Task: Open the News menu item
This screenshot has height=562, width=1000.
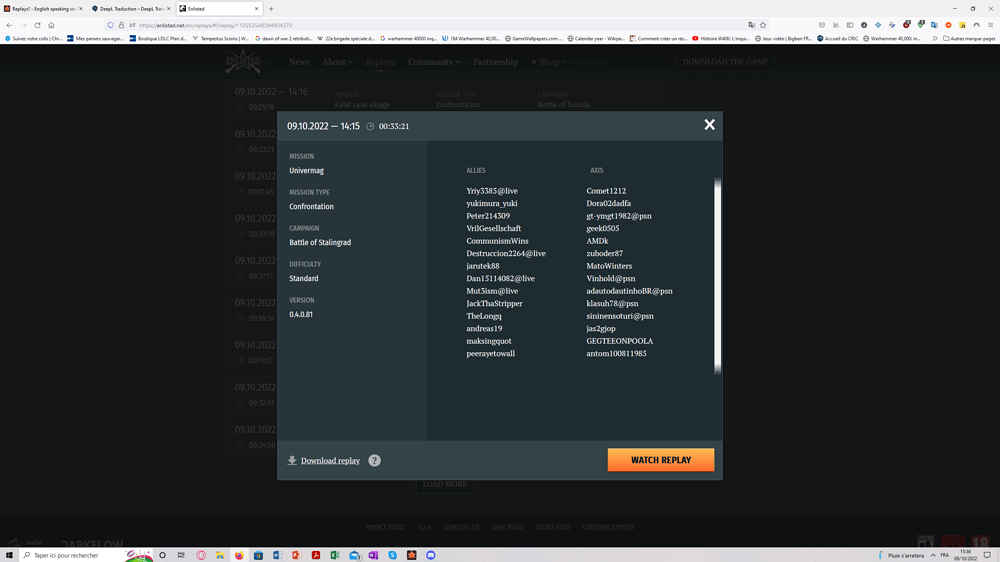Action: point(299,62)
